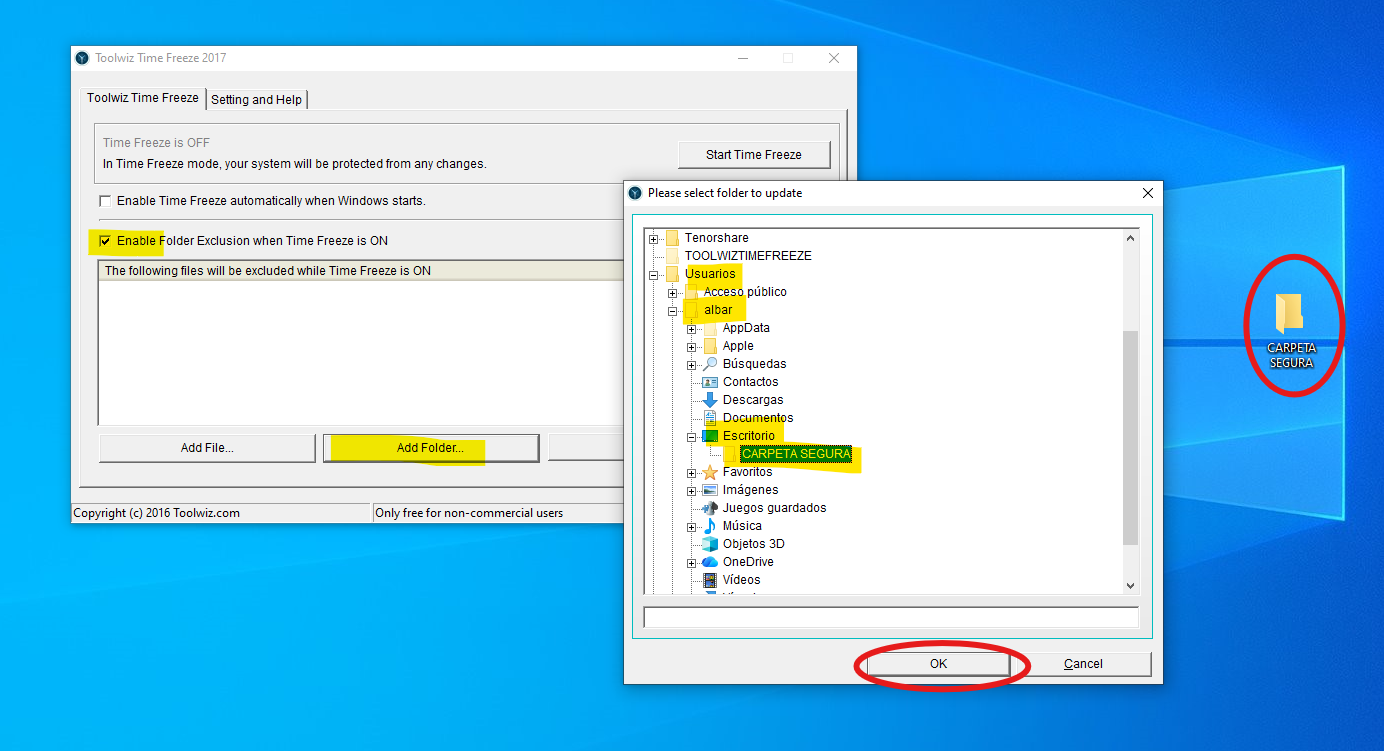Switch to Setting and Help tab

(x=256, y=100)
